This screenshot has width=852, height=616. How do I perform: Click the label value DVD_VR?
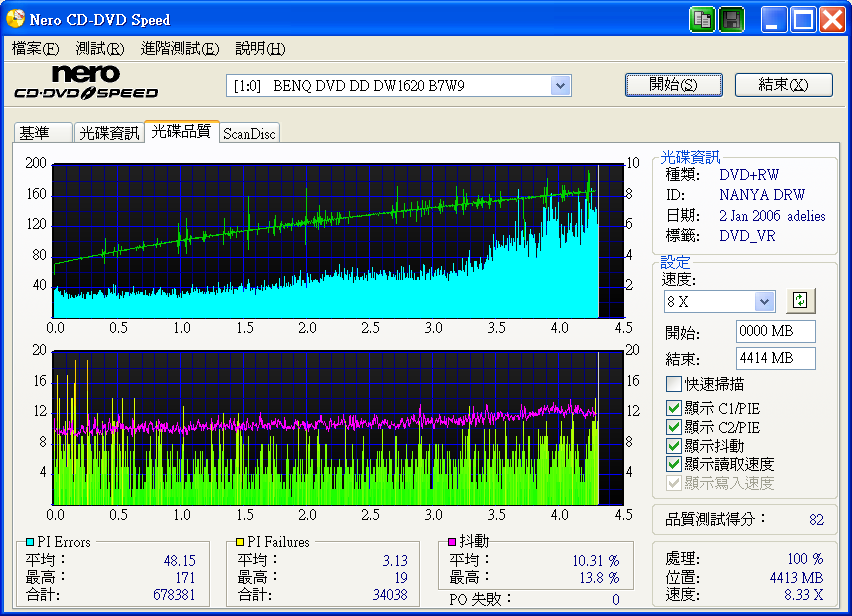(748, 236)
